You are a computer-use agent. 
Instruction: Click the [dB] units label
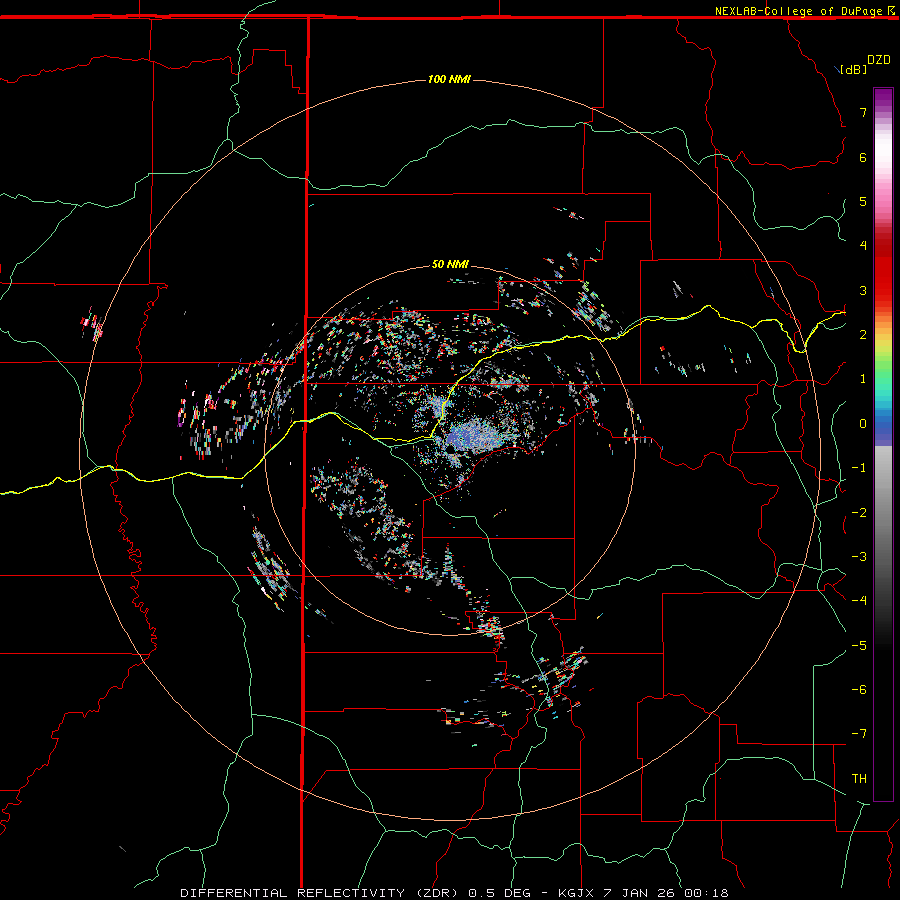[x=853, y=69]
